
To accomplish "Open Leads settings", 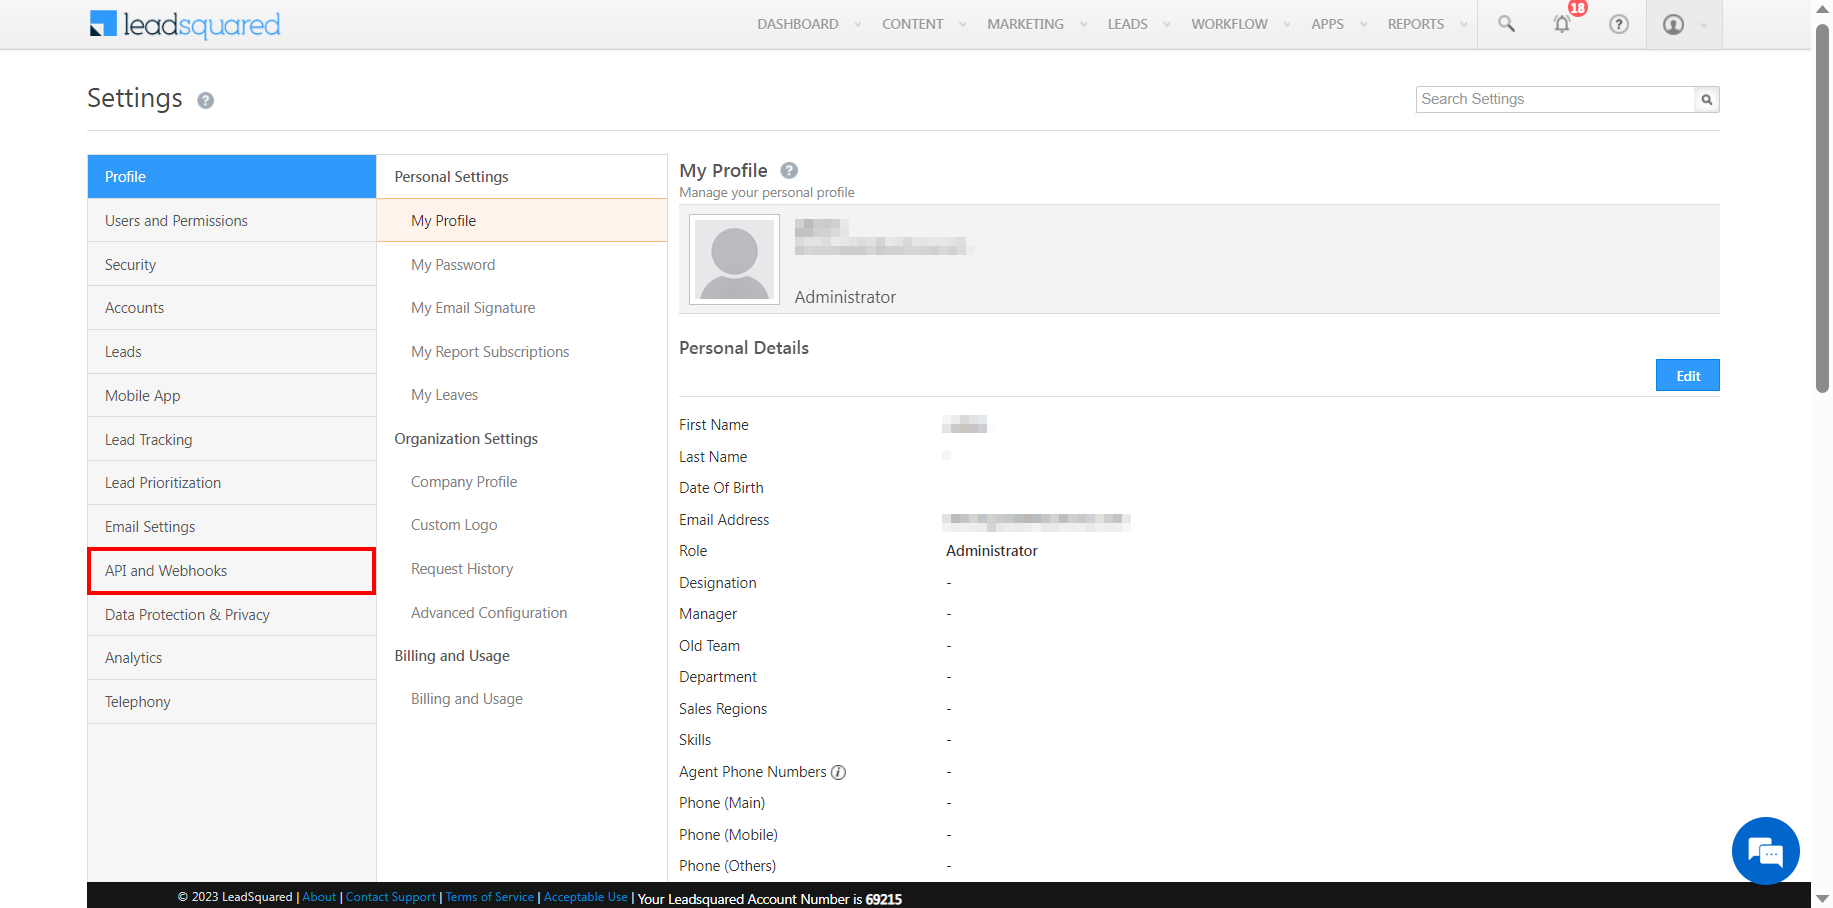I will coord(232,352).
